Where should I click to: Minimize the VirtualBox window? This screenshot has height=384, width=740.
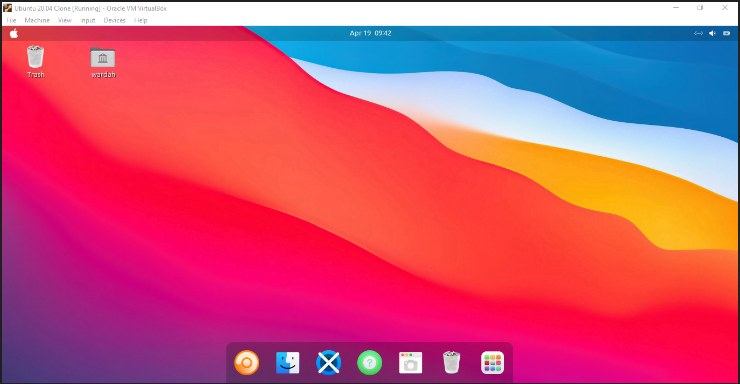(x=676, y=8)
